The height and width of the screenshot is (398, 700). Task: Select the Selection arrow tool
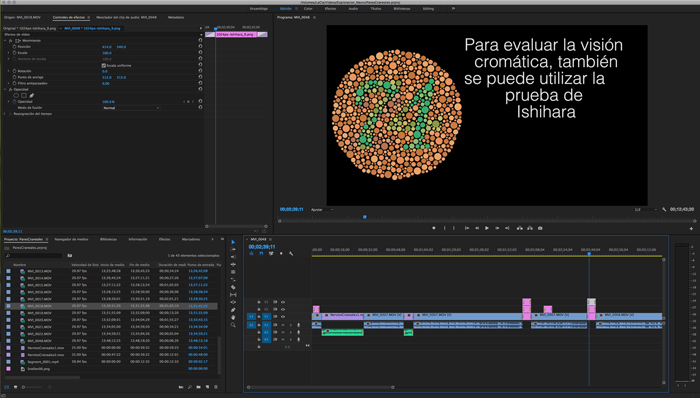pos(233,242)
